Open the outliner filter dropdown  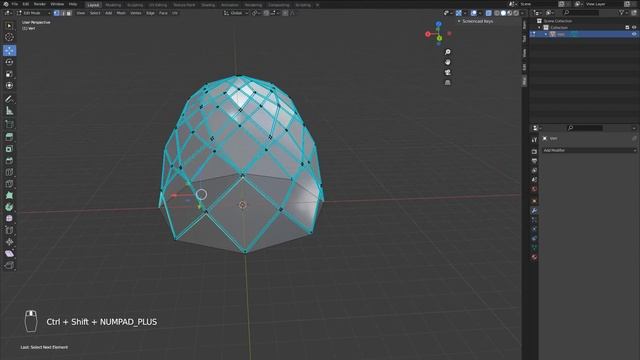pyautogui.click(x=623, y=13)
